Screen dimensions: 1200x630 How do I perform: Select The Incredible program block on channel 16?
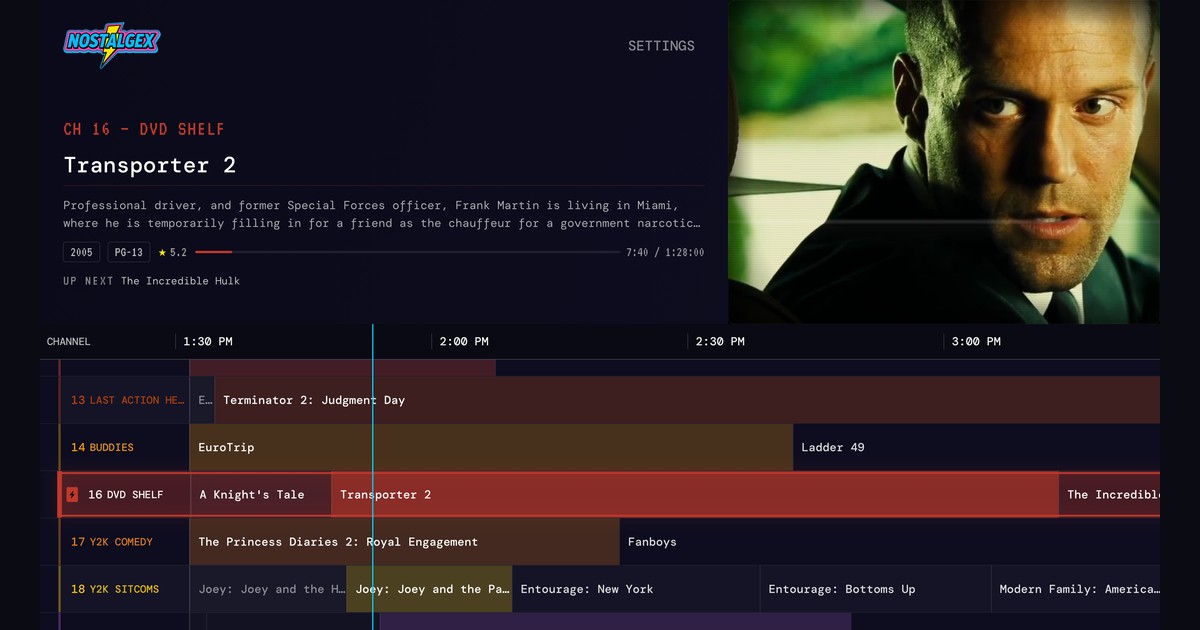[1110, 495]
